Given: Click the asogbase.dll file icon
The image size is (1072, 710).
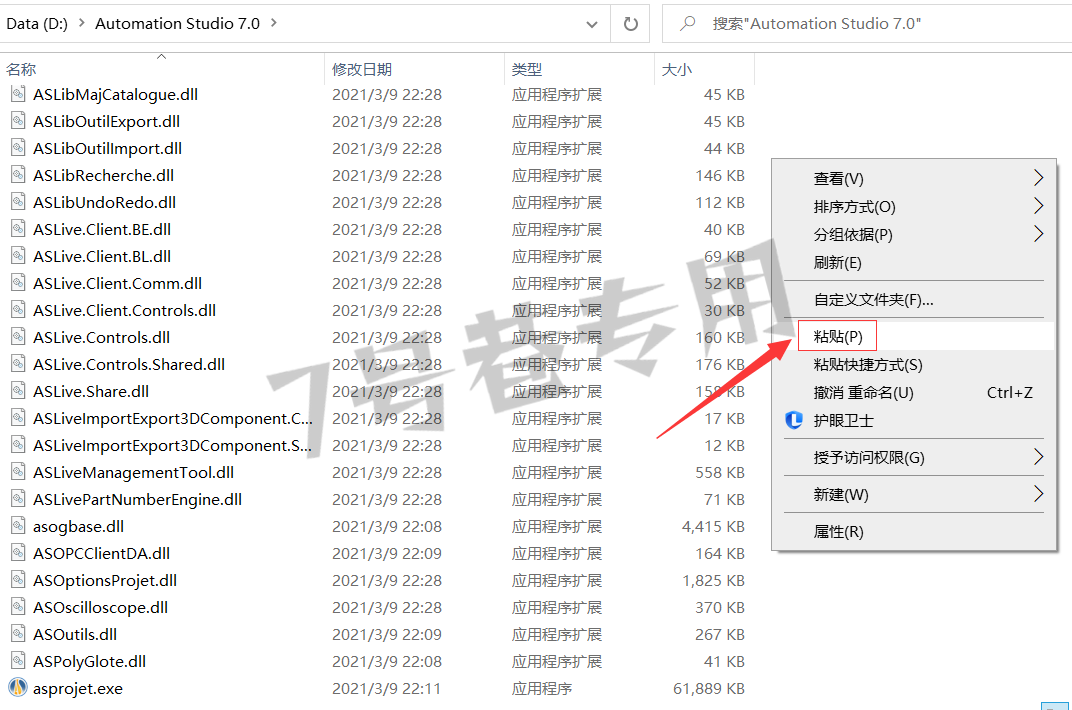Looking at the screenshot, I should tap(18, 526).
